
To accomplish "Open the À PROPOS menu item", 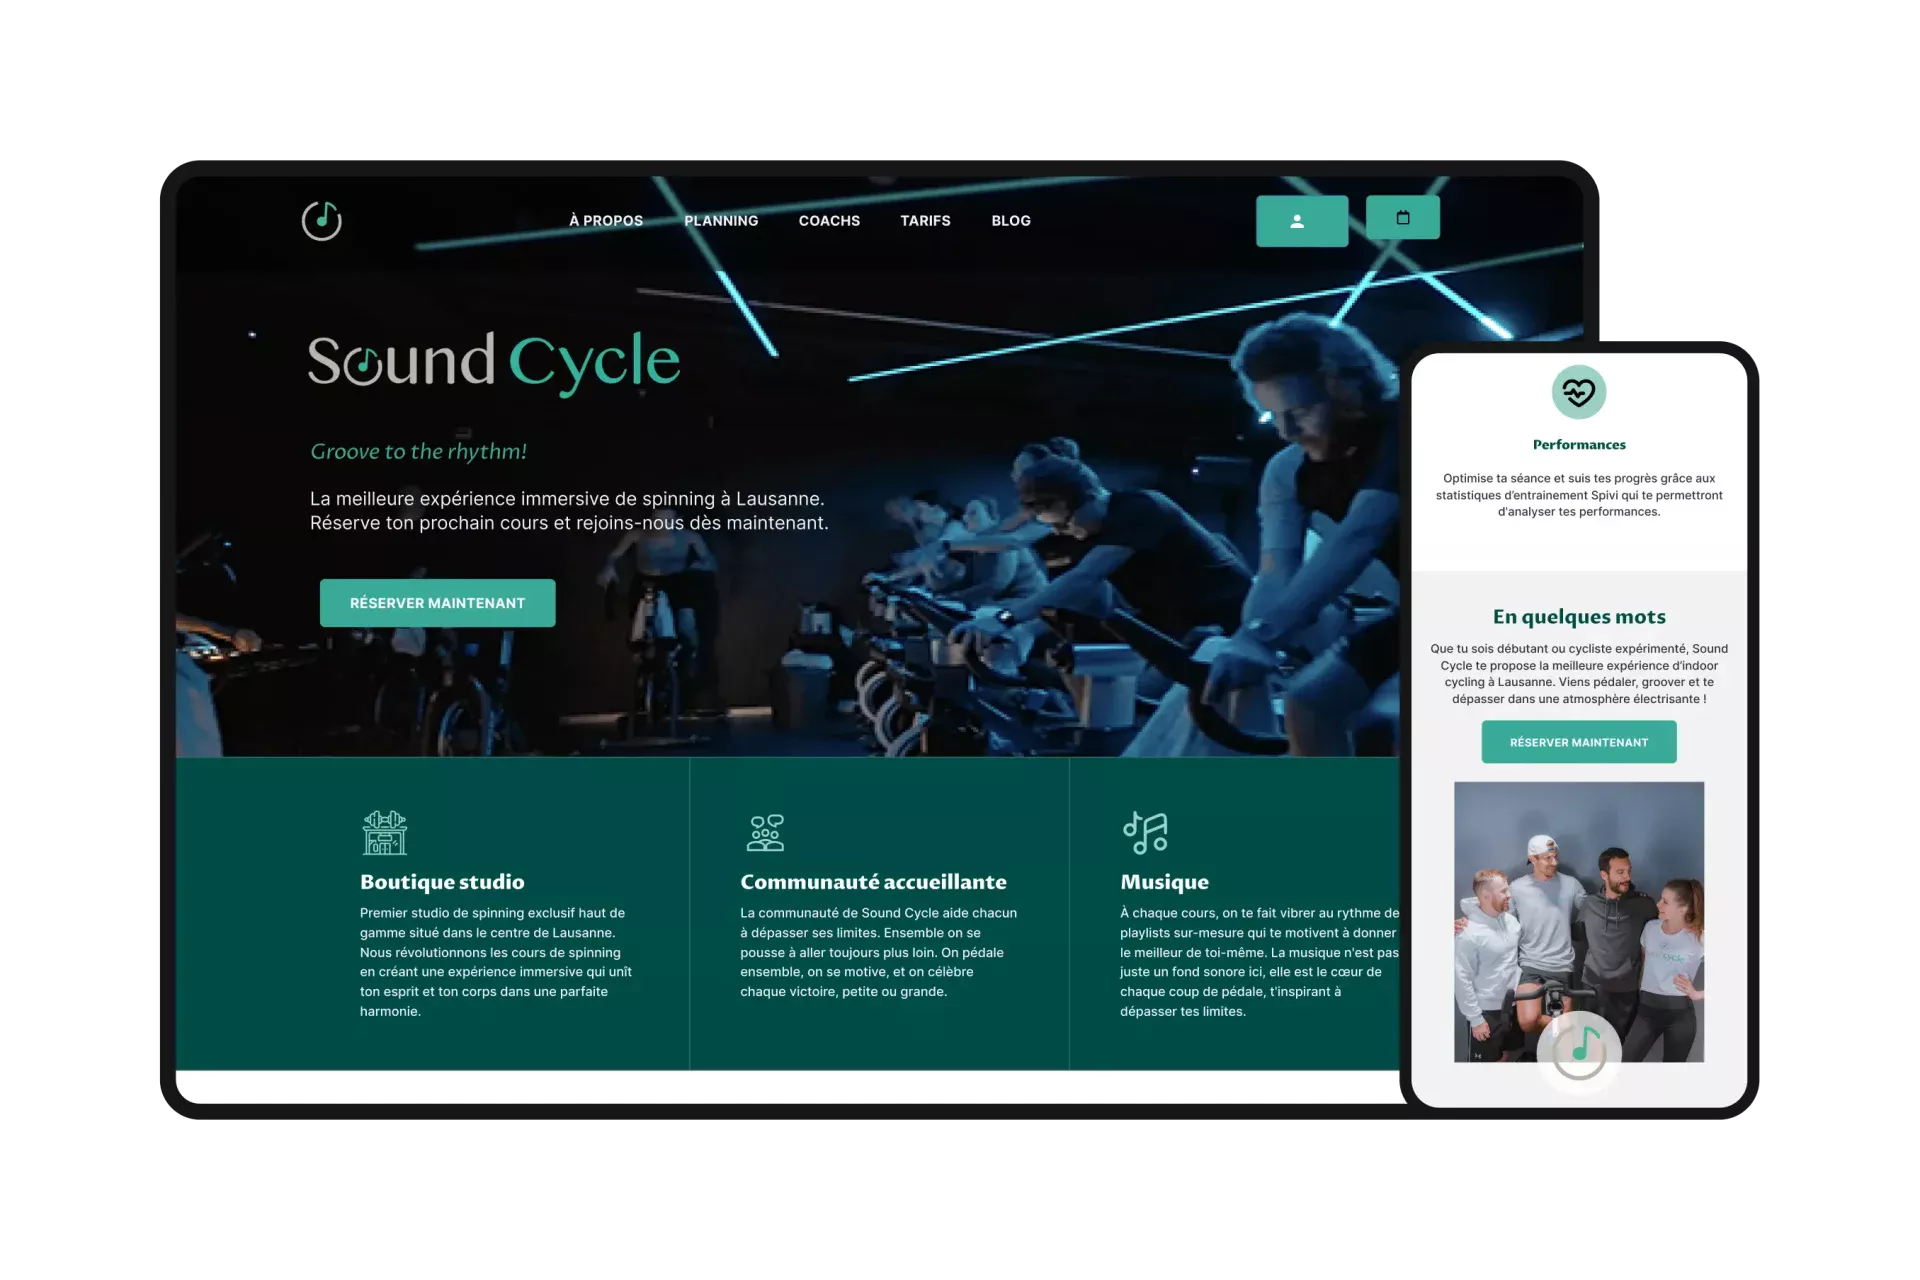I will pos(606,221).
